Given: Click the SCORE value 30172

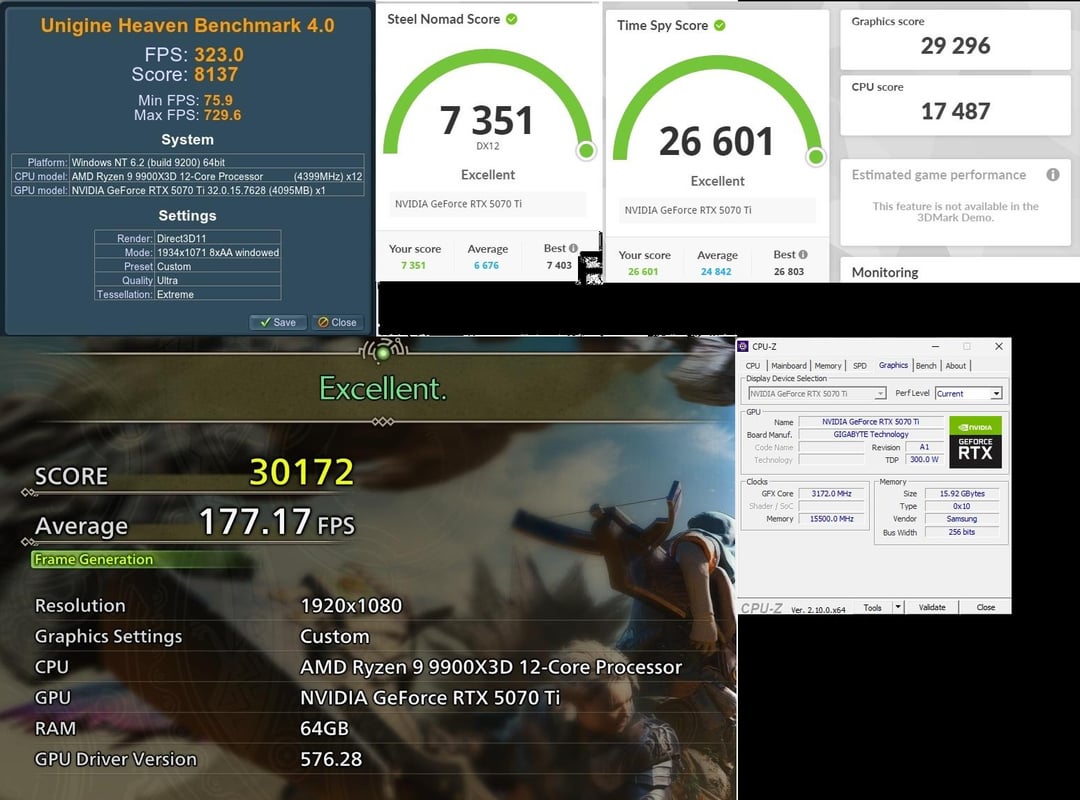Looking at the screenshot, I should click(x=301, y=472).
